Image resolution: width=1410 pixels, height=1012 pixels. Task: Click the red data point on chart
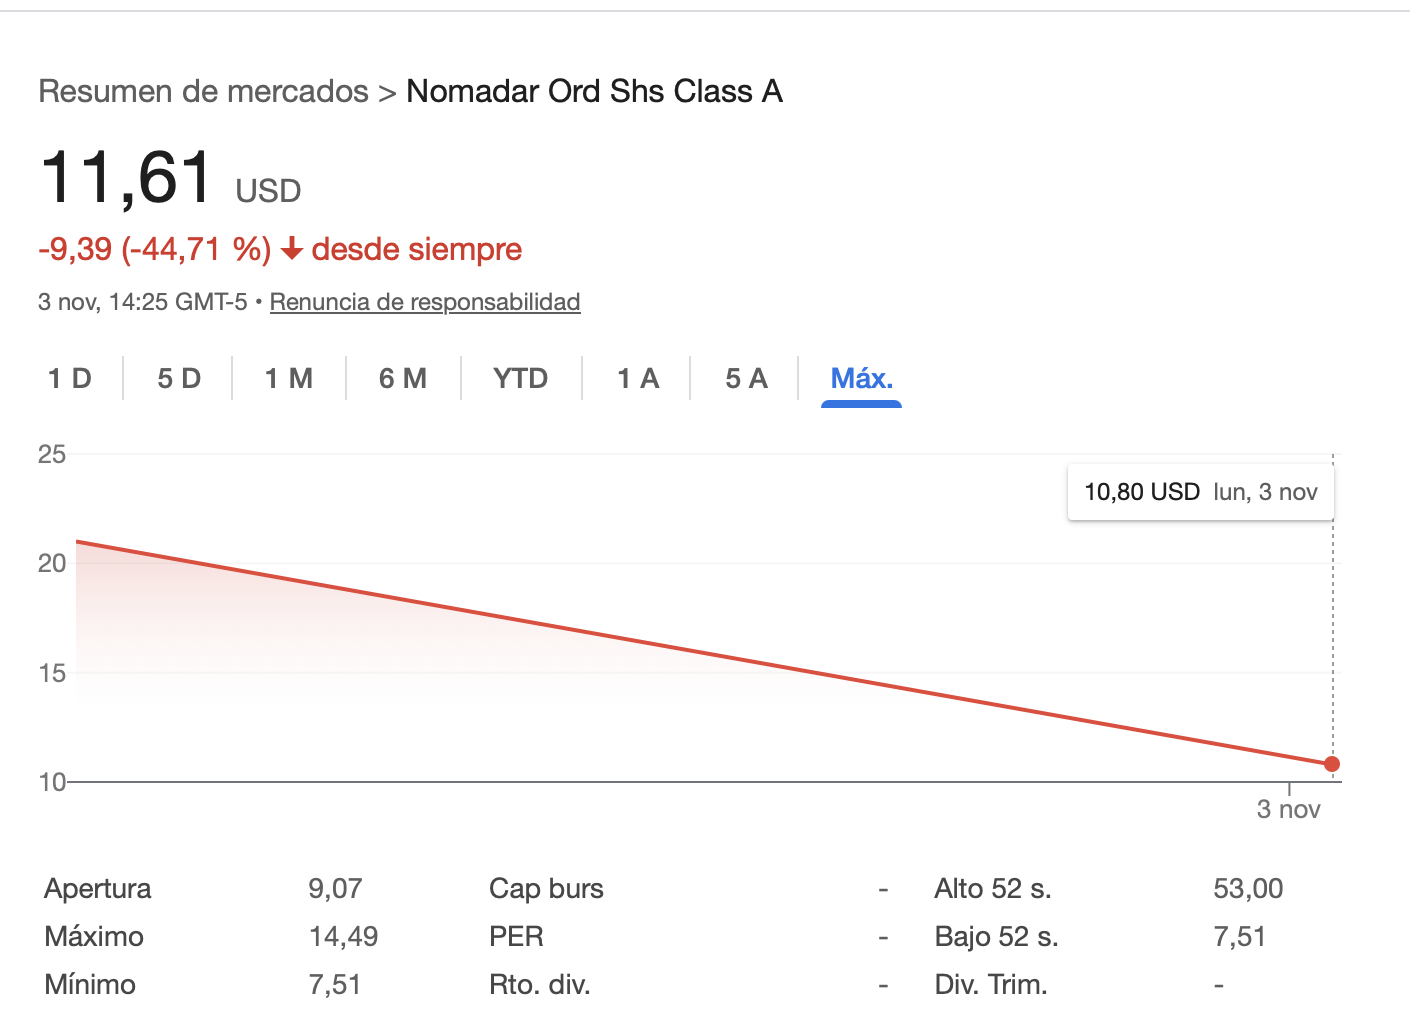click(x=1332, y=764)
